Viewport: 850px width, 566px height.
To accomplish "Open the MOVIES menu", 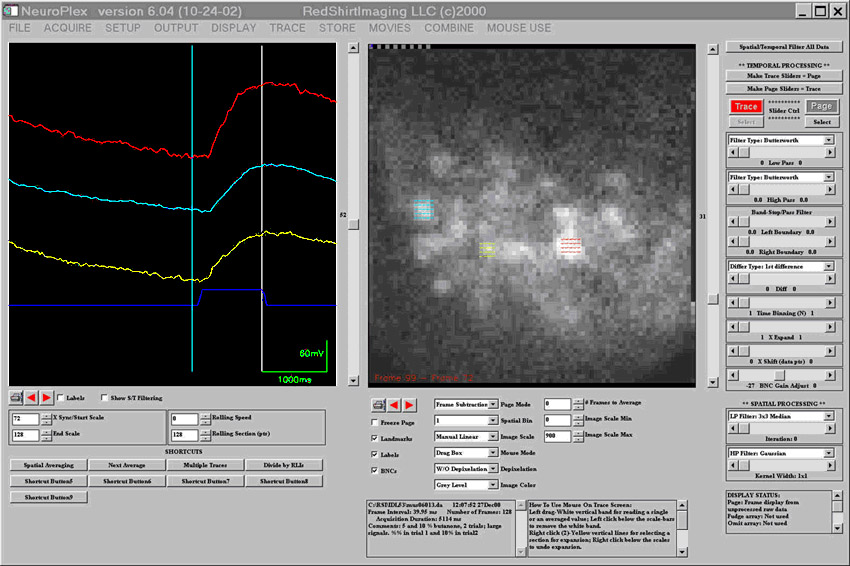I will (389, 28).
